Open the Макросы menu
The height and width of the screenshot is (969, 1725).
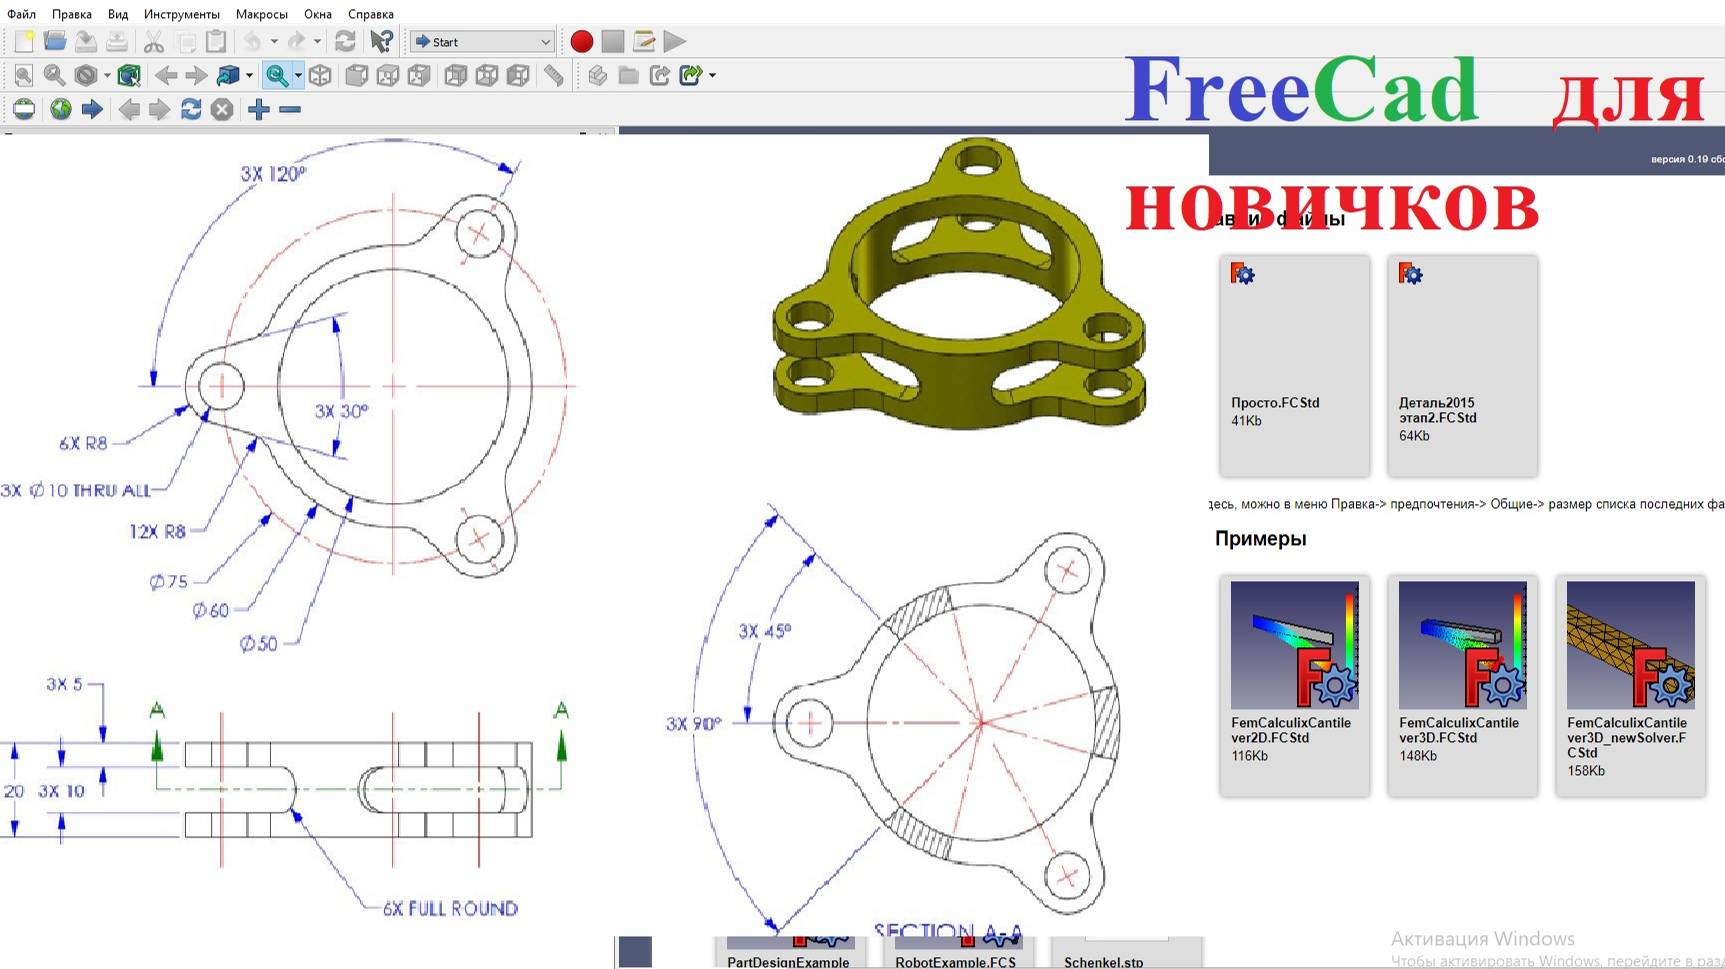262,14
